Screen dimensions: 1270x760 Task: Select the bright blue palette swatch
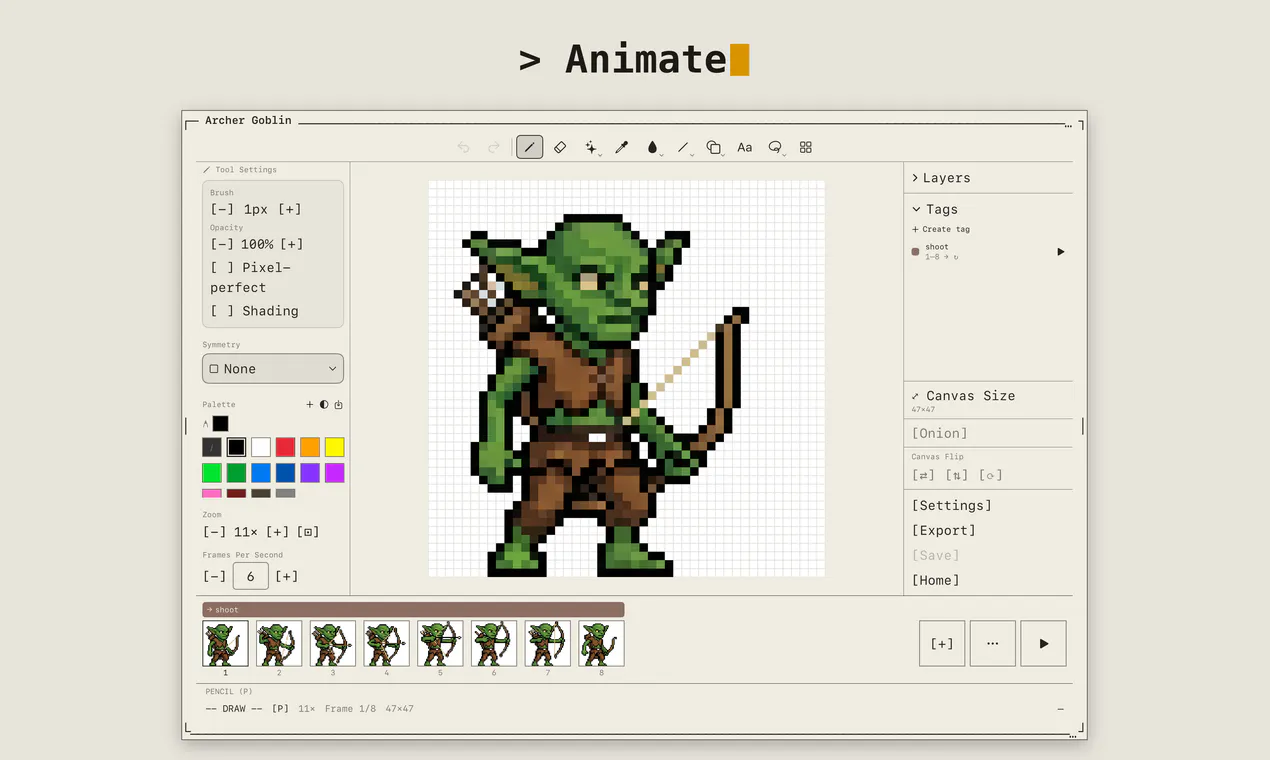261,473
